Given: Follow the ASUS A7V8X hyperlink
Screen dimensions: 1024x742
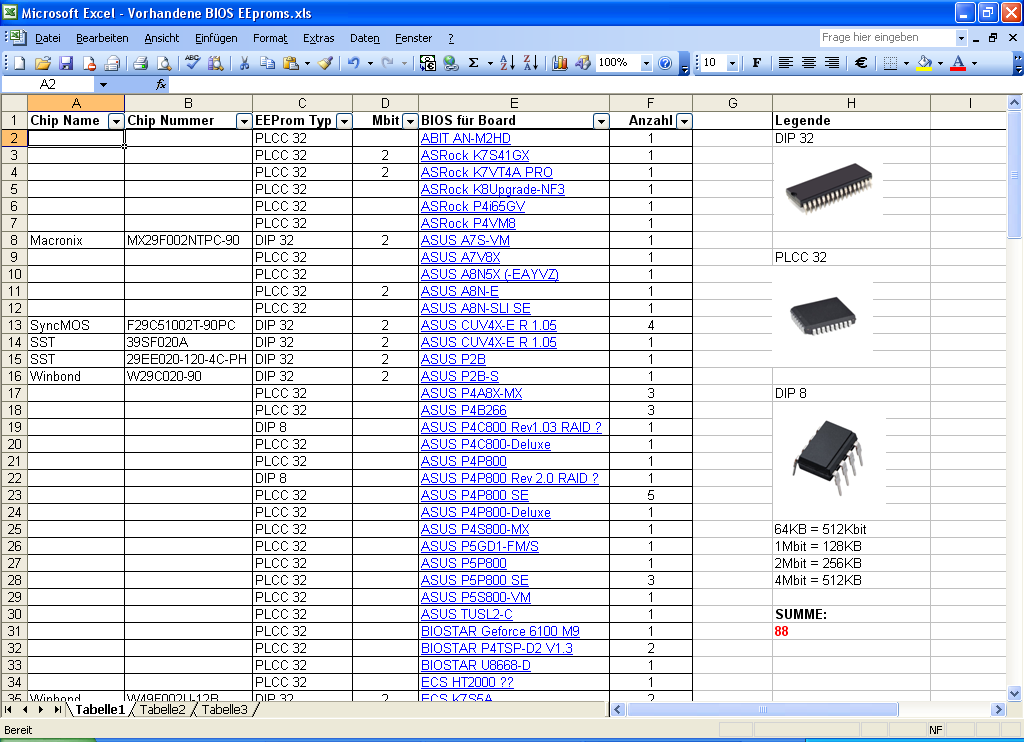Looking at the screenshot, I should (460, 257).
